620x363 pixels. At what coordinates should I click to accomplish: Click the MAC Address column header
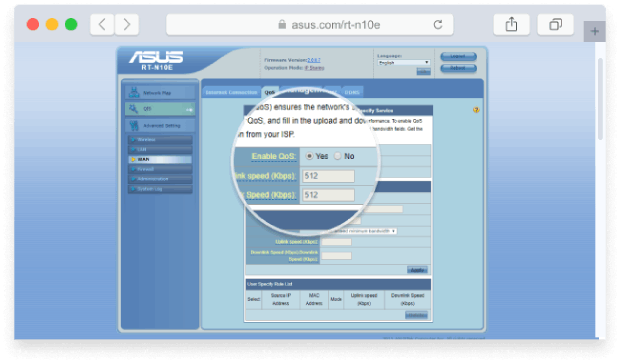314,299
